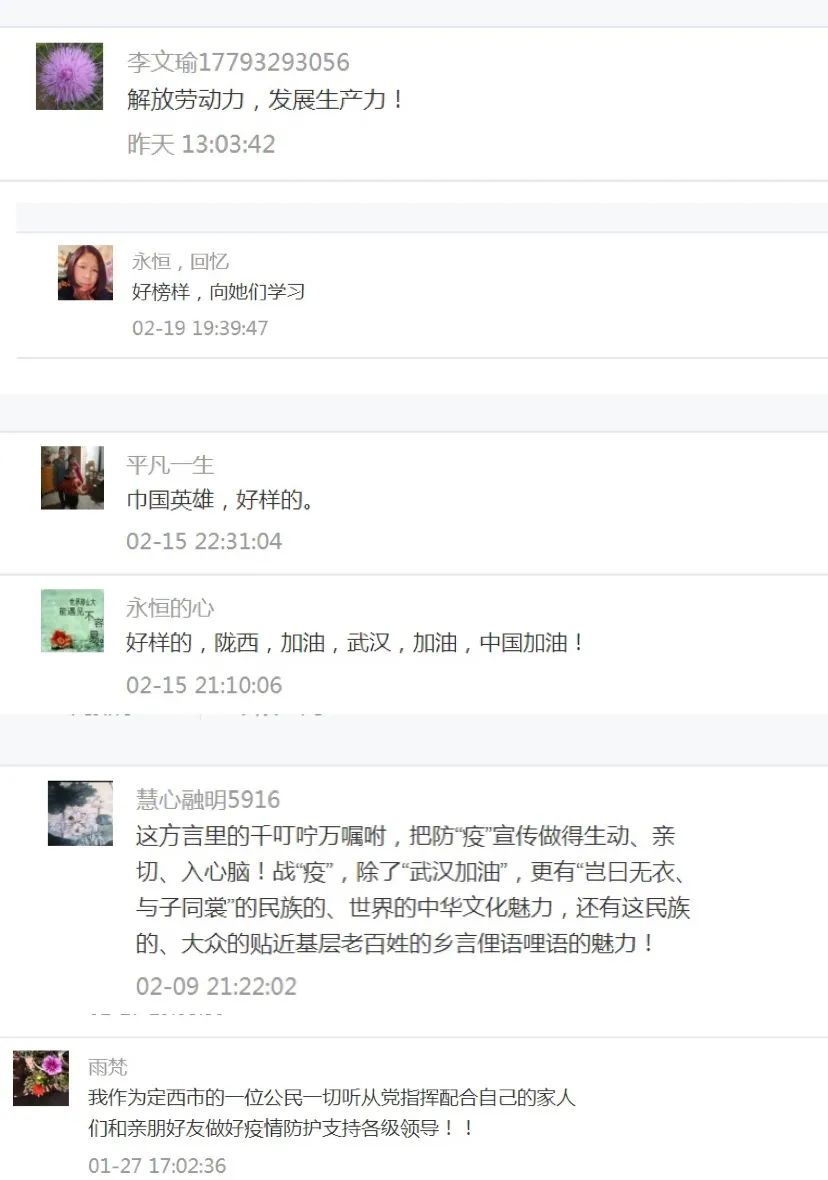Select comment 解放劳动力，发展生产力！
This screenshot has height=1180, width=828.
coord(266,99)
